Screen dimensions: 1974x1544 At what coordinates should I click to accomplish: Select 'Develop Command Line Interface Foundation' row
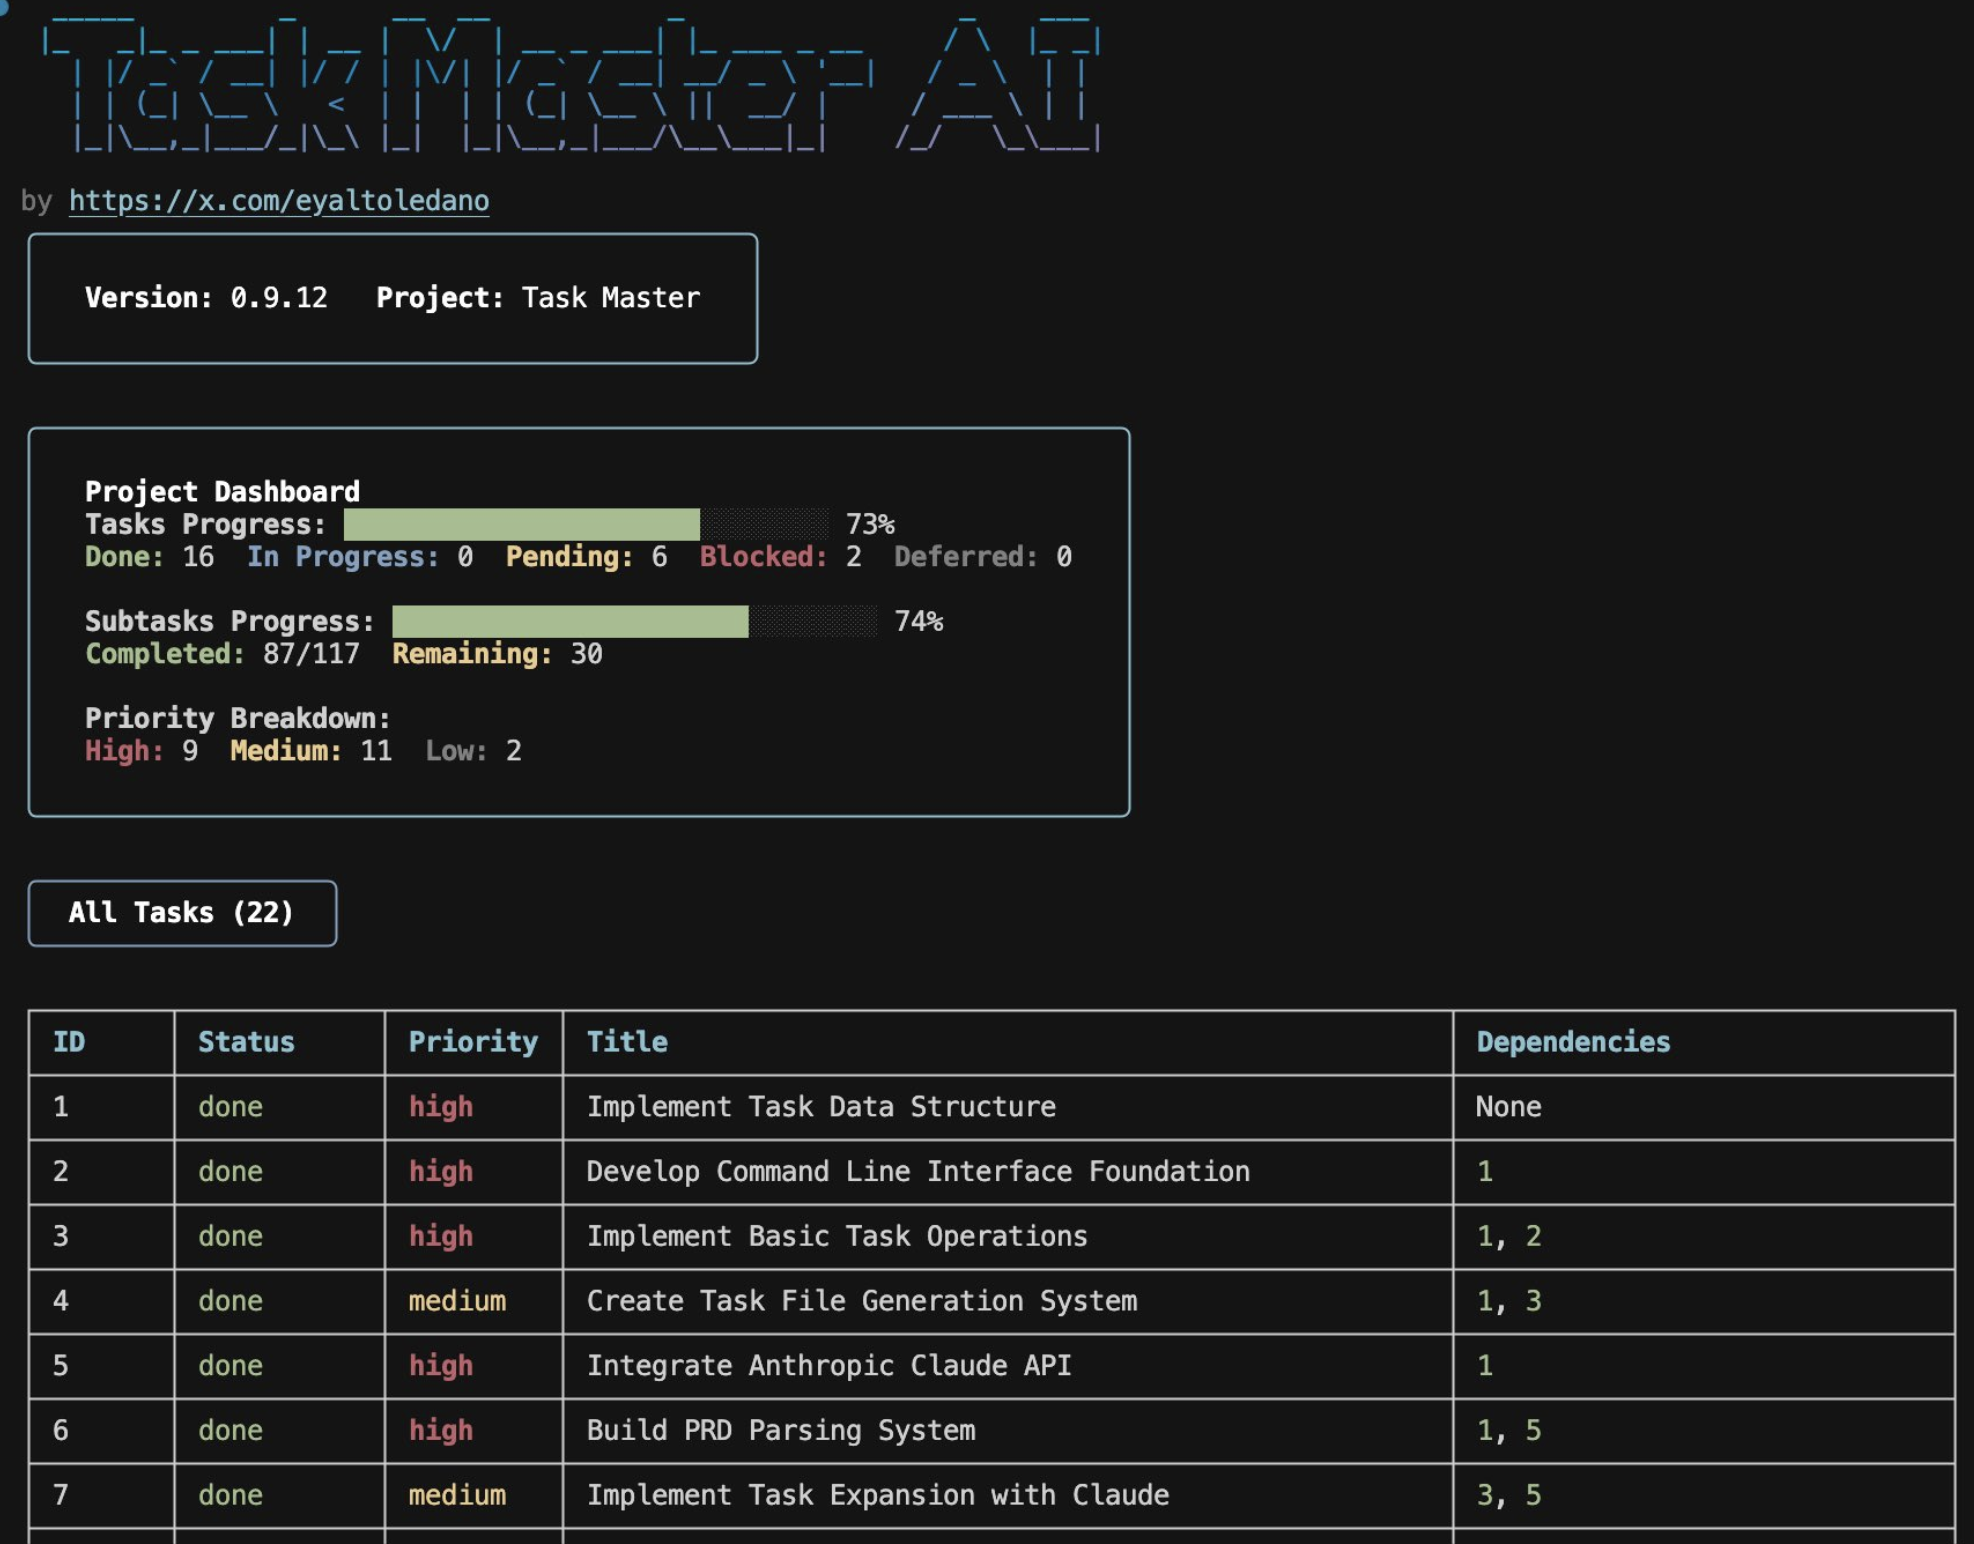[x=917, y=1172]
